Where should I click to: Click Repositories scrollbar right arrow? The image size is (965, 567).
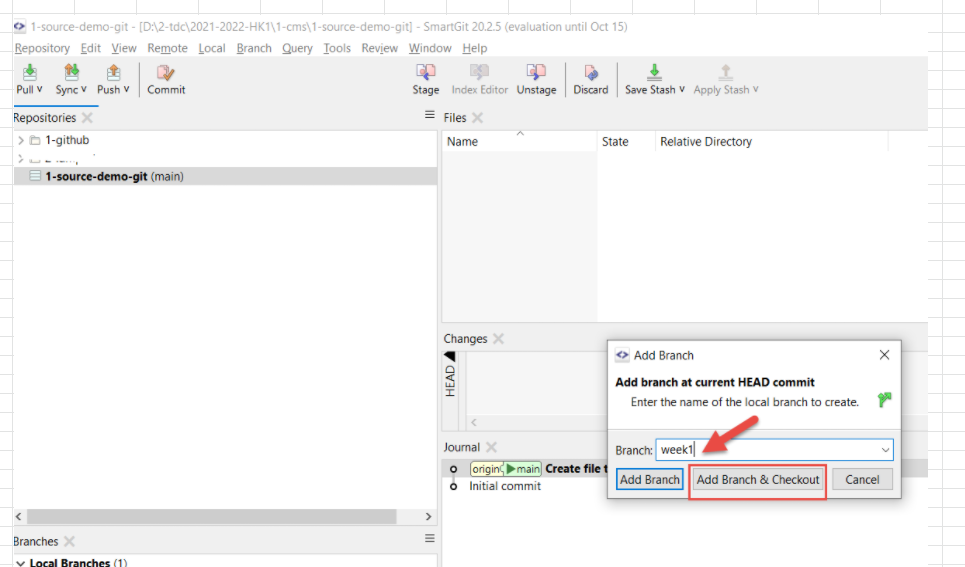point(428,517)
